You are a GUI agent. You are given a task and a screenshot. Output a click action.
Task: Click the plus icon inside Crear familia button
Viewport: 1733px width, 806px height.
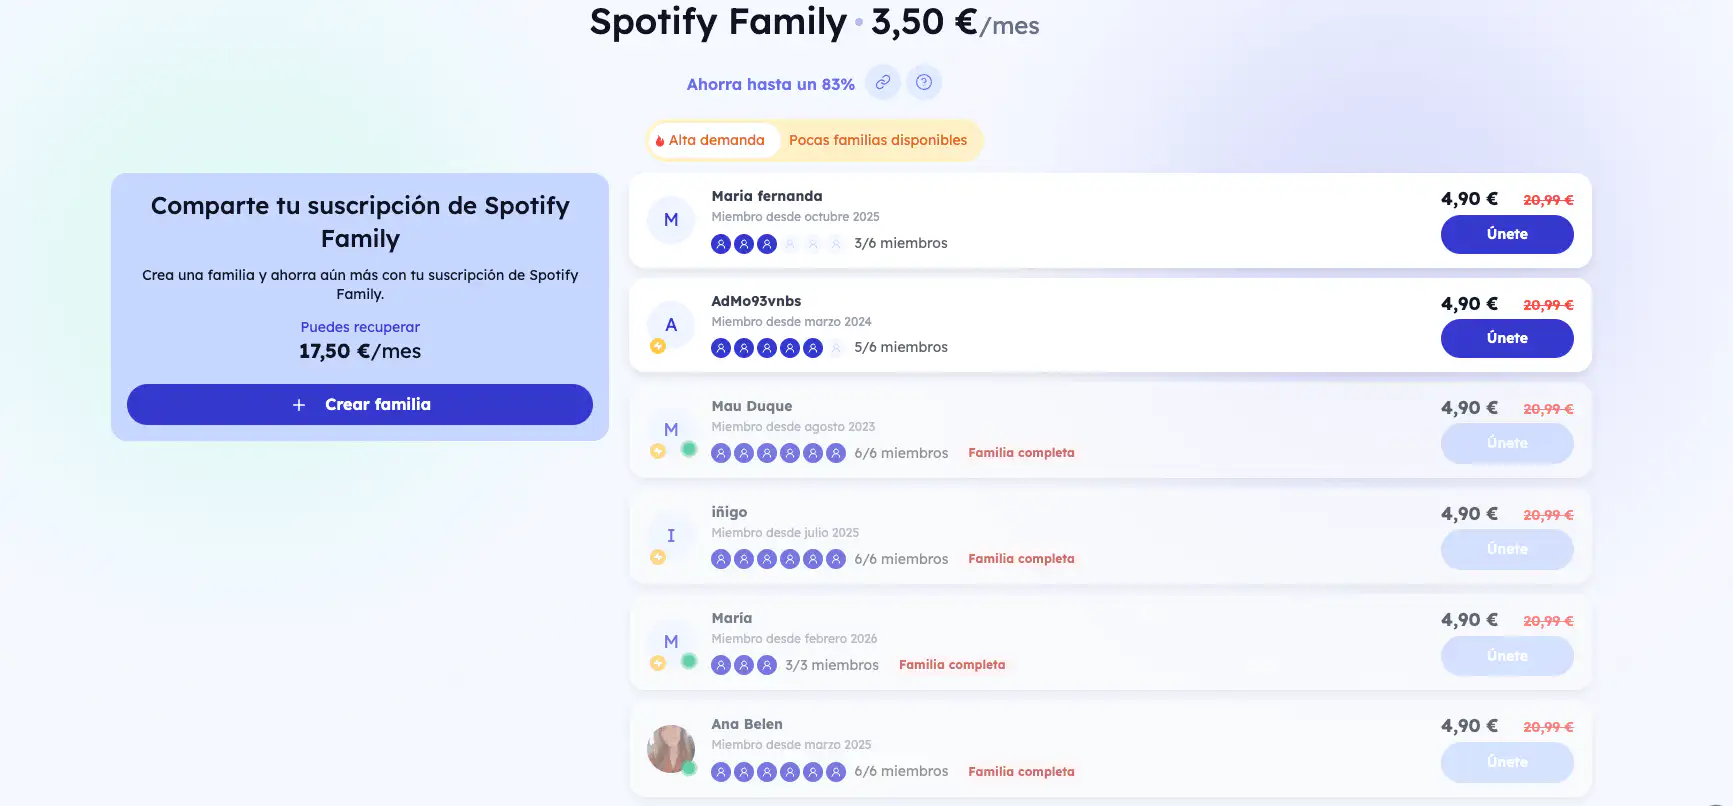[299, 404]
